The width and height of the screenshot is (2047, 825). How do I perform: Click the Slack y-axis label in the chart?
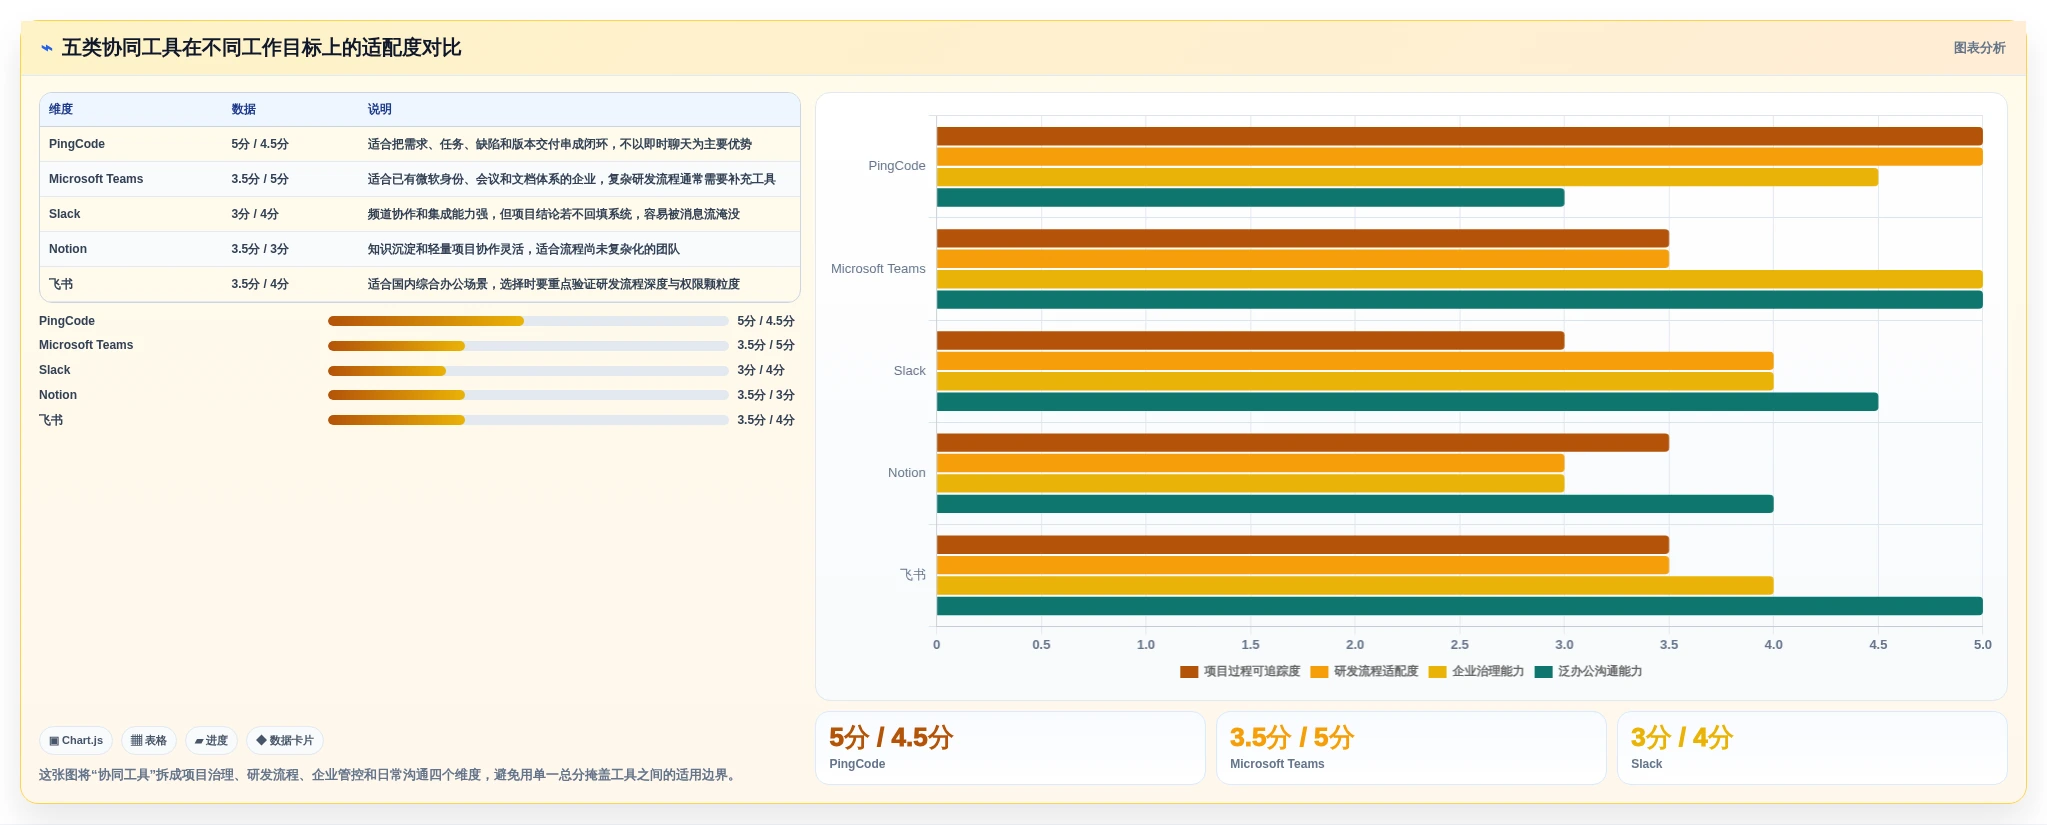coord(910,371)
